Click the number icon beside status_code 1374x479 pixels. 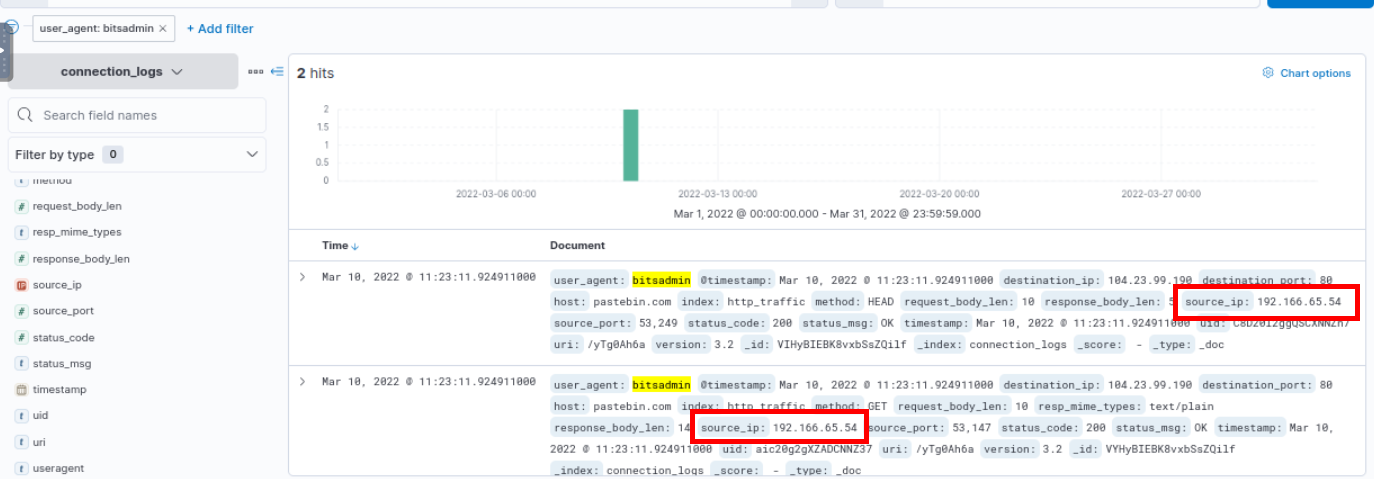[21, 337]
